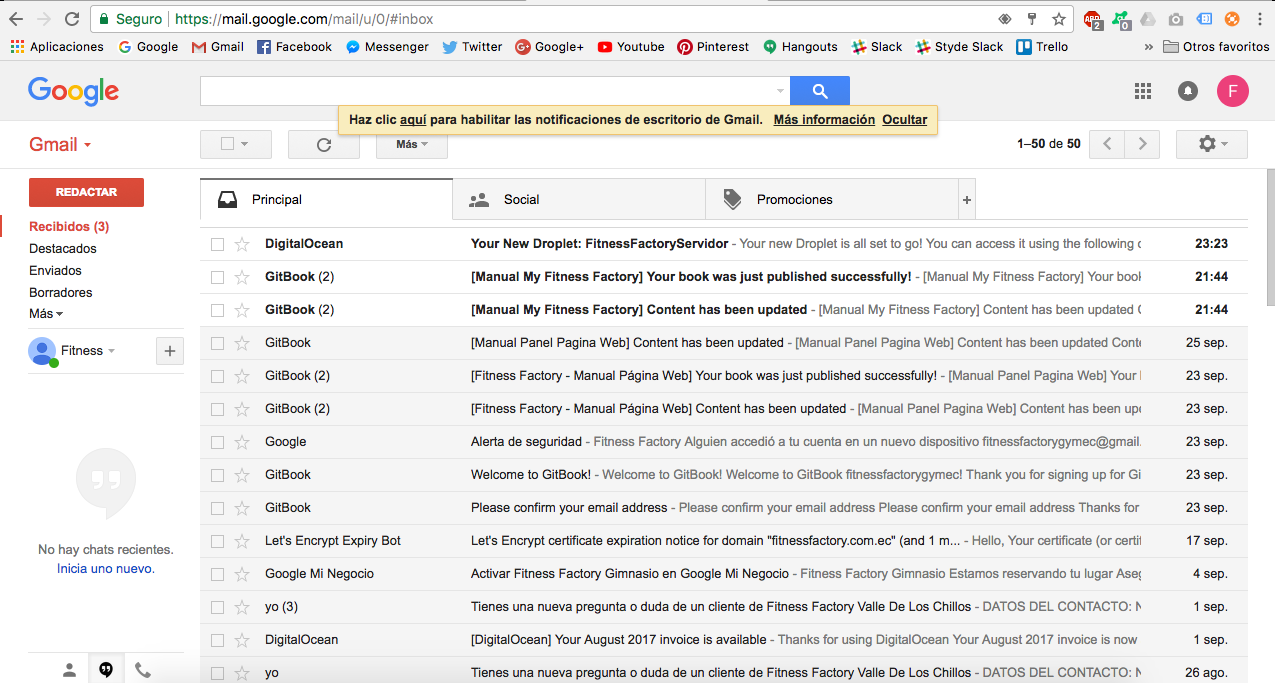Switch to the Principal tab

[x=326, y=200]
